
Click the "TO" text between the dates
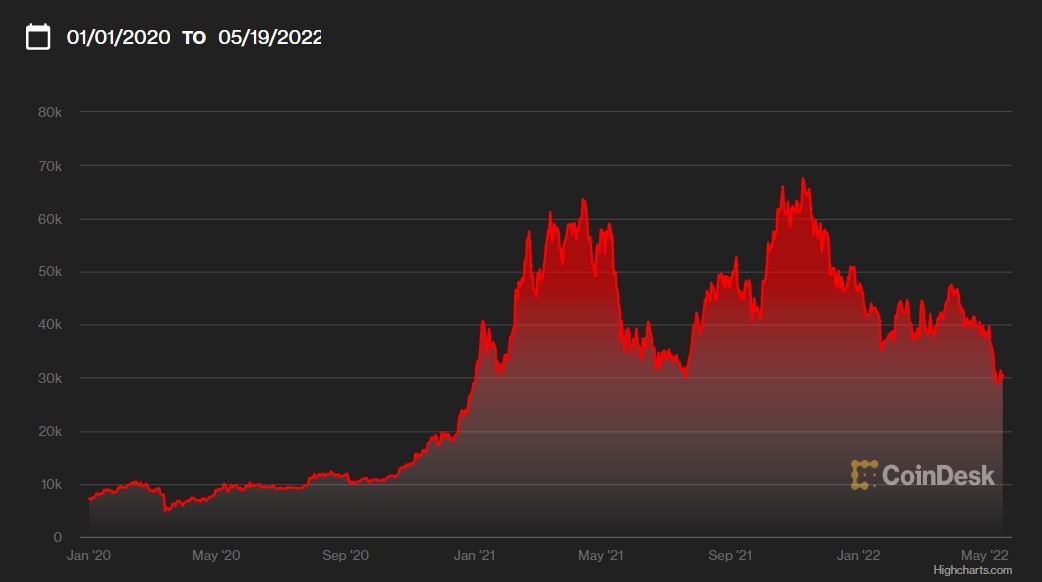194,38
